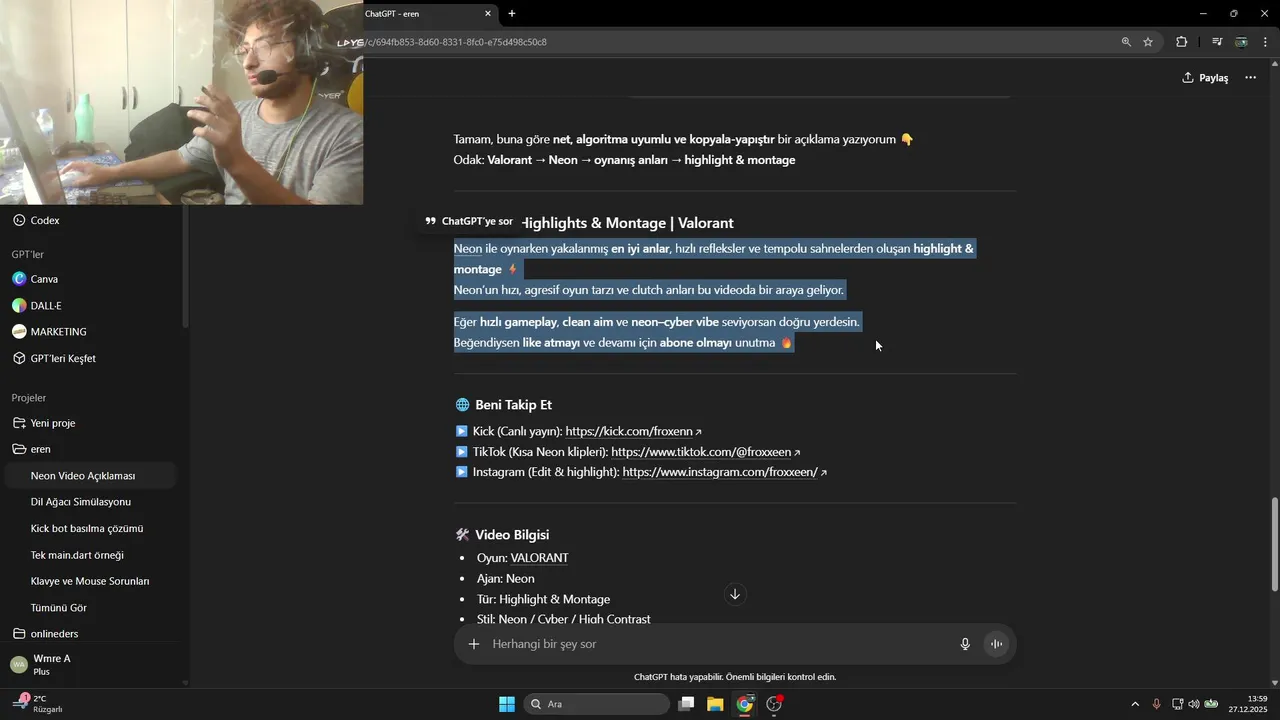Screen dimensions: 1280x720
Task: Click the Video Bilgisi heading
Action: (512, 535)
